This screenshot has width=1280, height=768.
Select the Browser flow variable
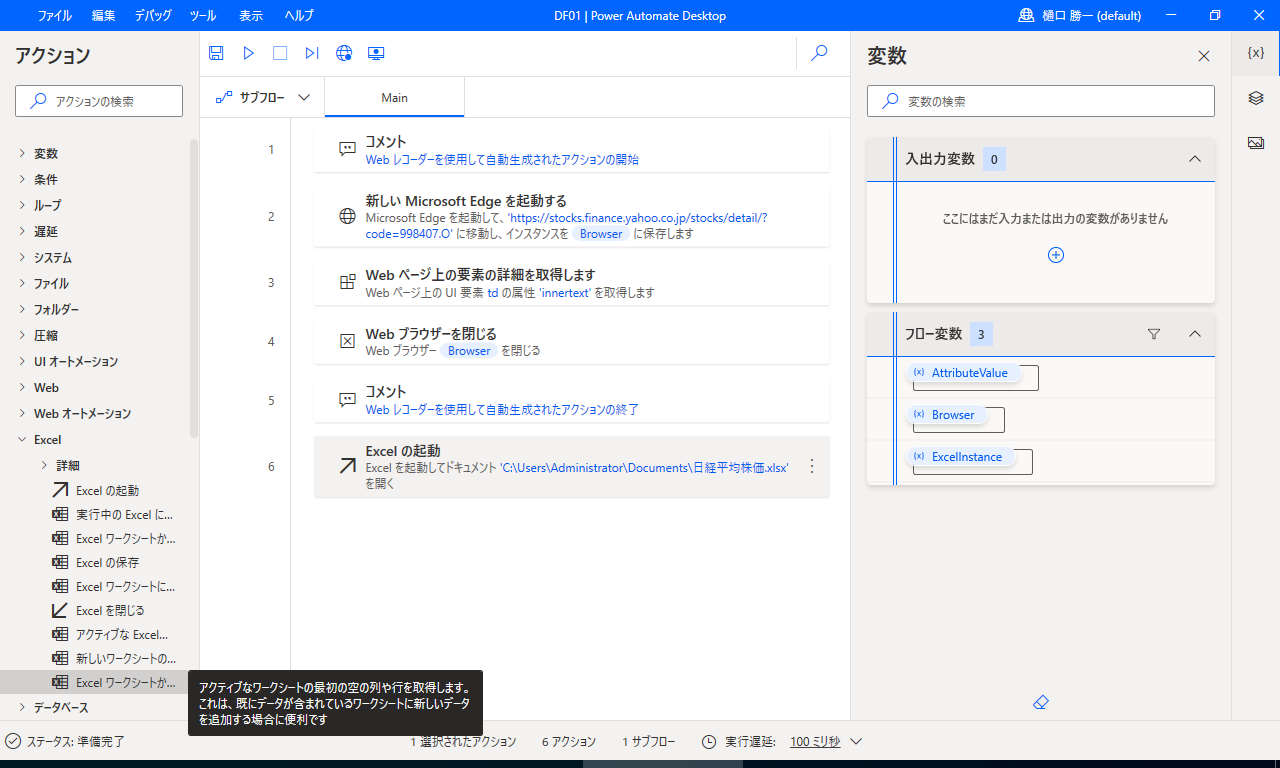pyautogui.click(x=946, y=415)
